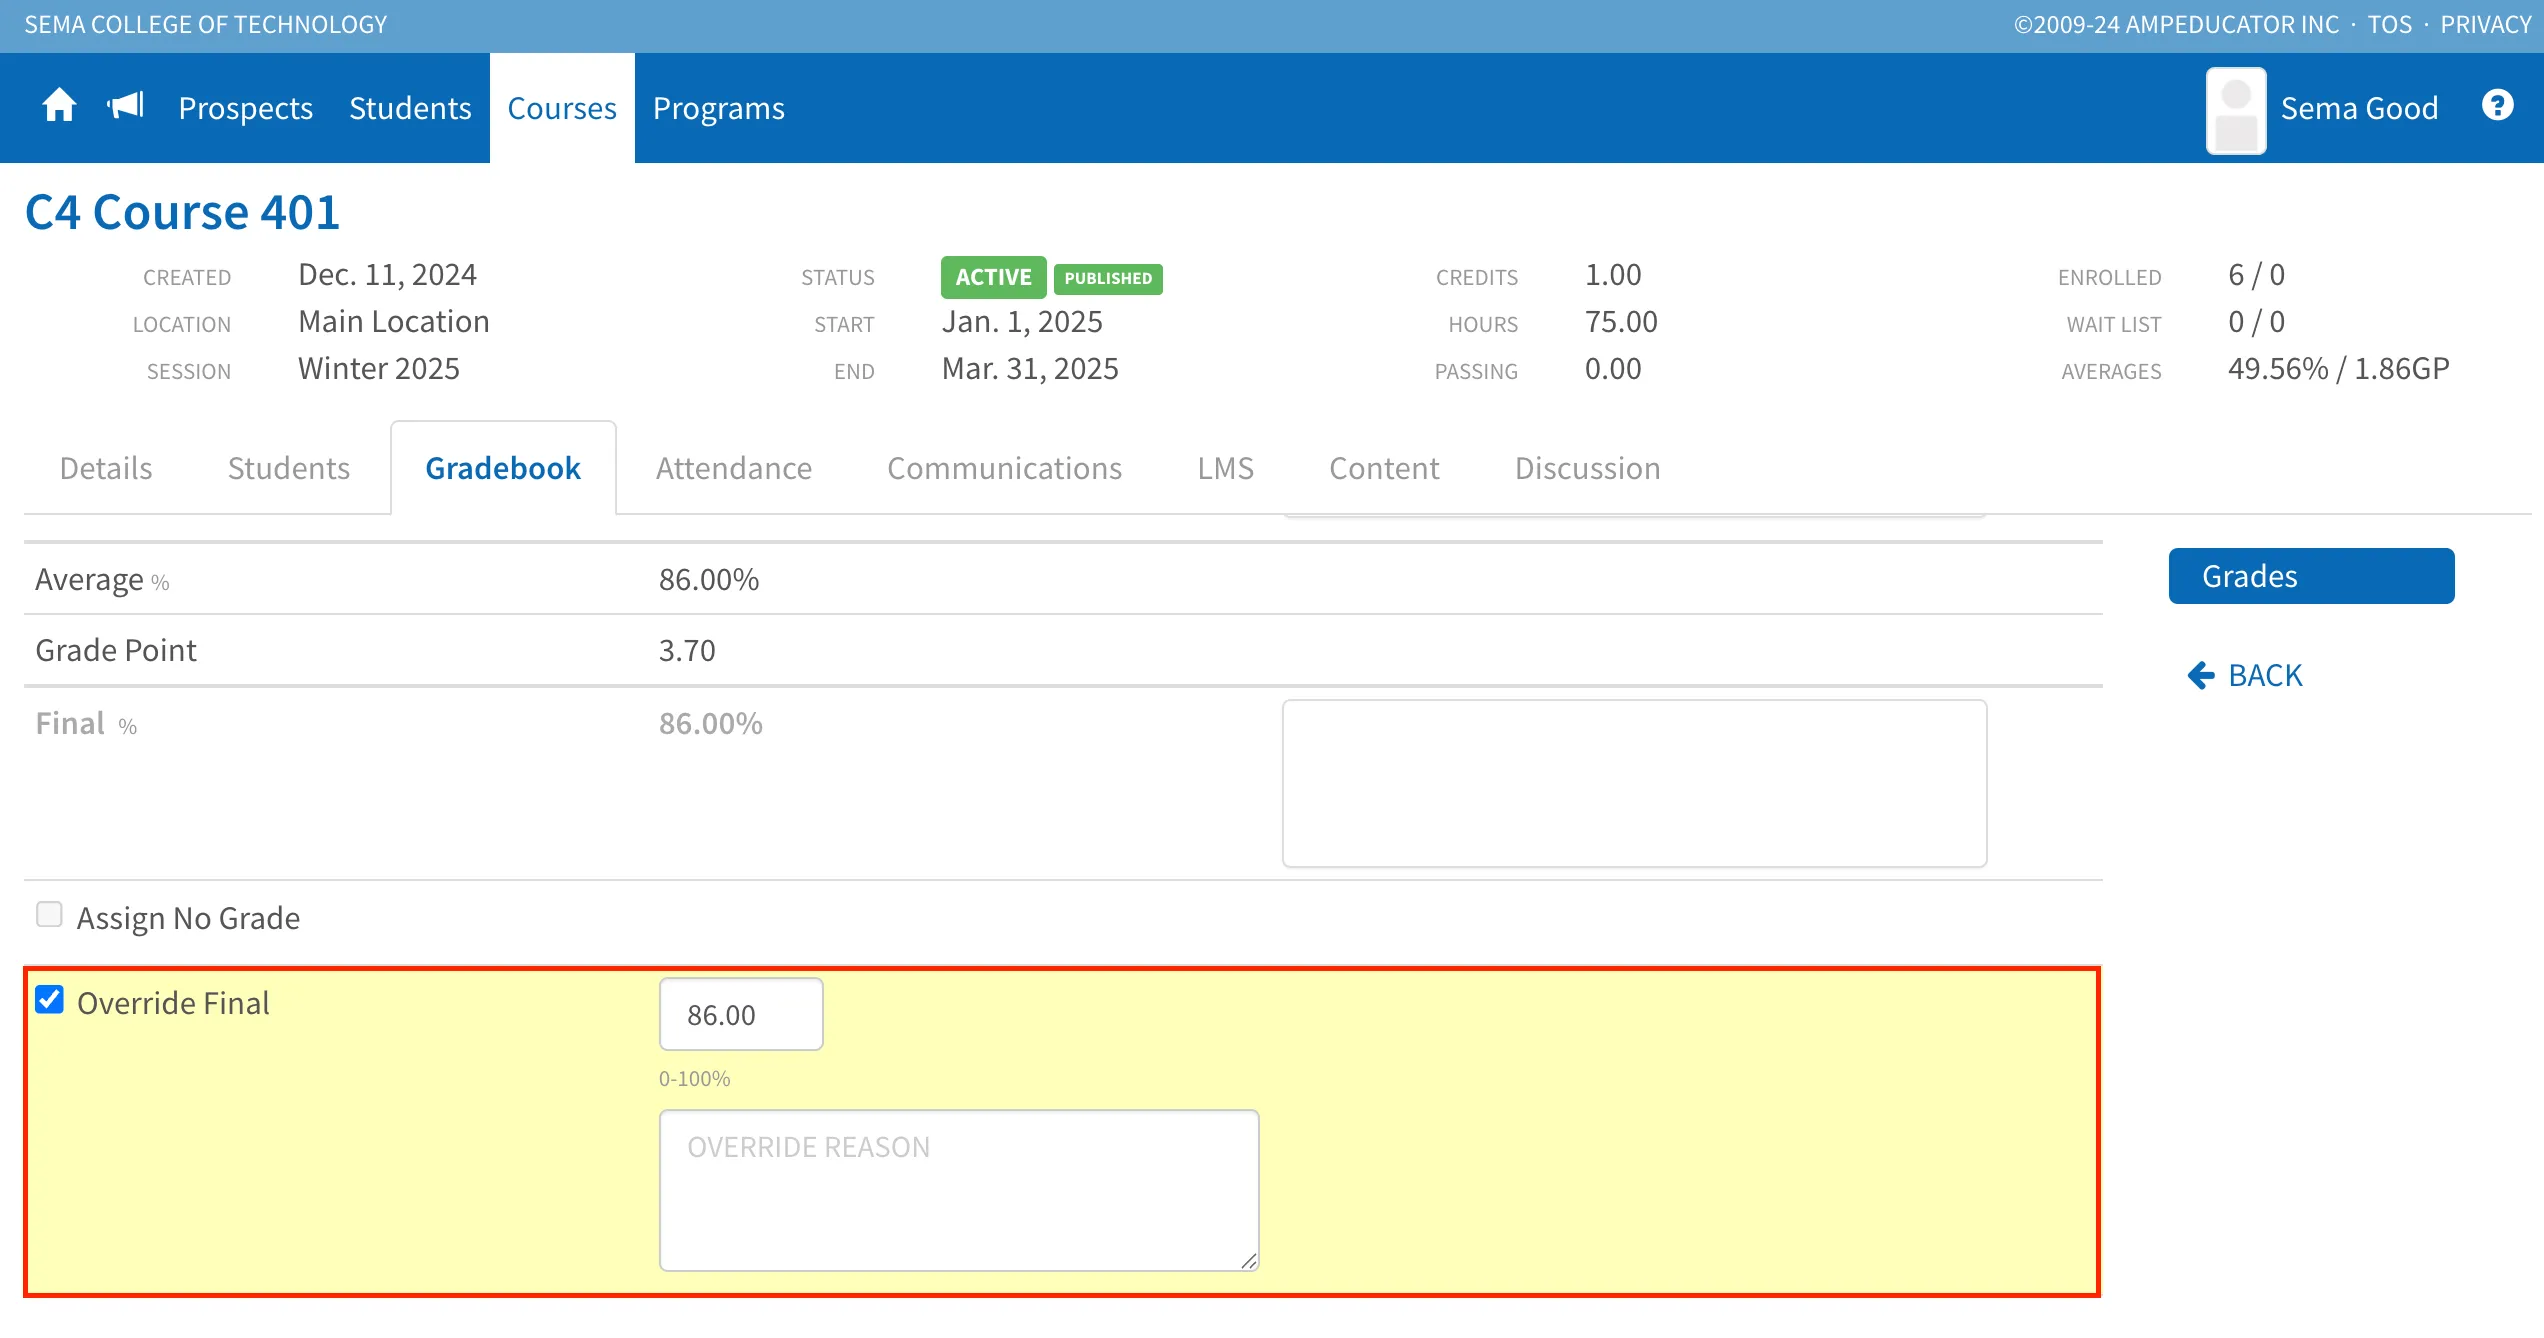Image resolution: width=2544 pixels, height=1338 pixels.
Task: Click the BACK arrow link
Action: pyautogui.click(x=2244, y=675)
